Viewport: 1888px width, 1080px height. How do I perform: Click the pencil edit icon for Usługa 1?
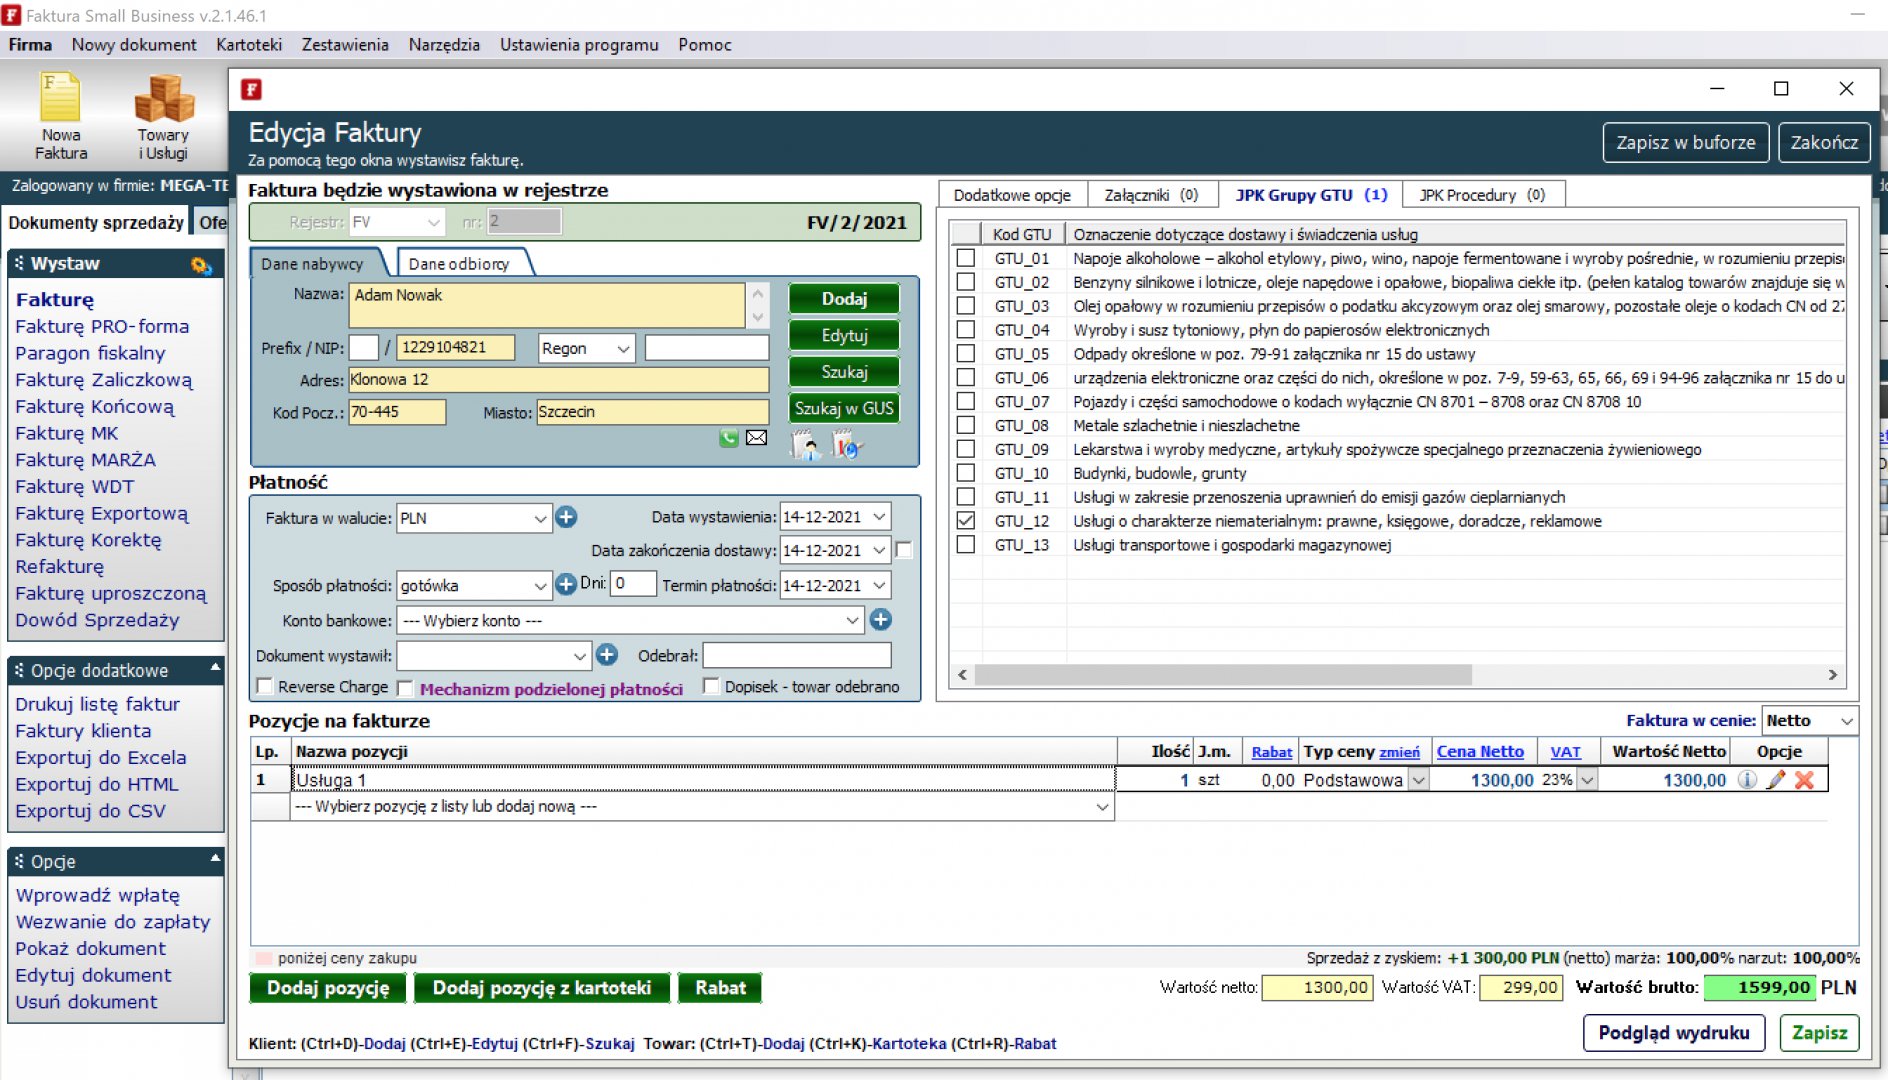[x=1776, y=780]
